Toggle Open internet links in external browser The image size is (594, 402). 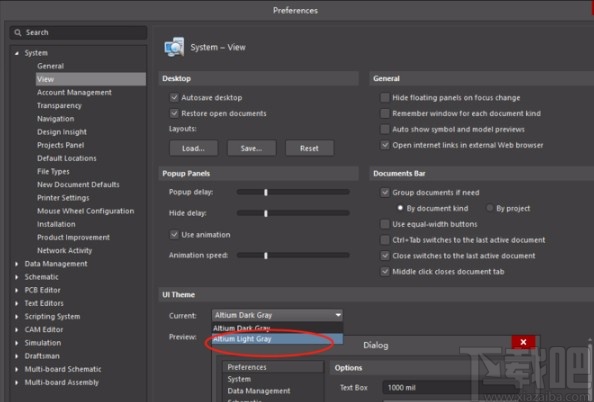click(x=385, y=145)
